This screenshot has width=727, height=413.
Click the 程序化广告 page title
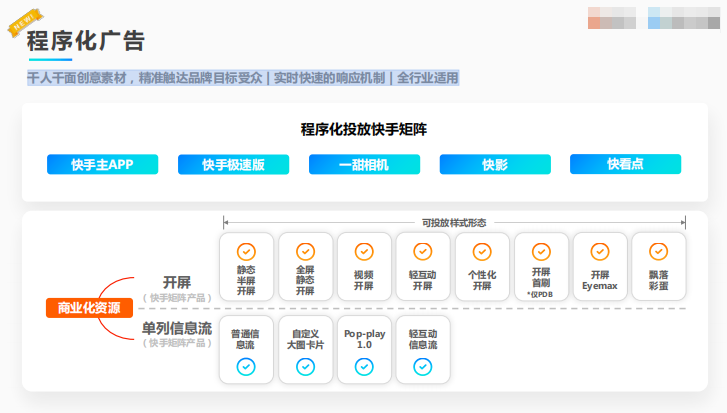[x=86, y=41]
